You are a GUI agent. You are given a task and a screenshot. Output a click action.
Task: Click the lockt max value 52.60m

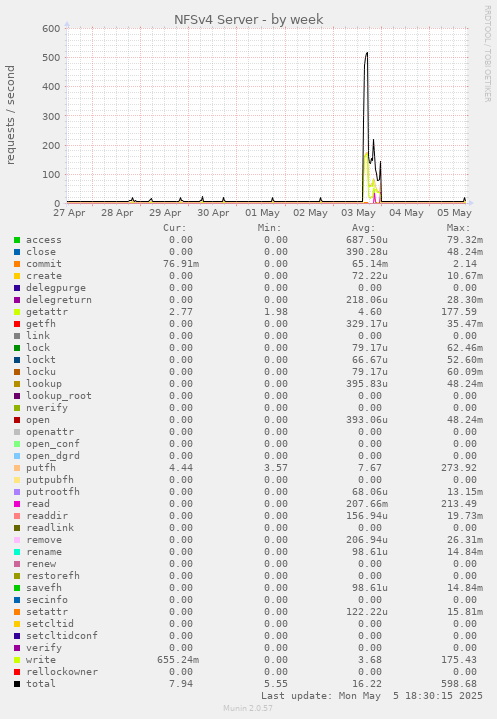click(465, 360)
